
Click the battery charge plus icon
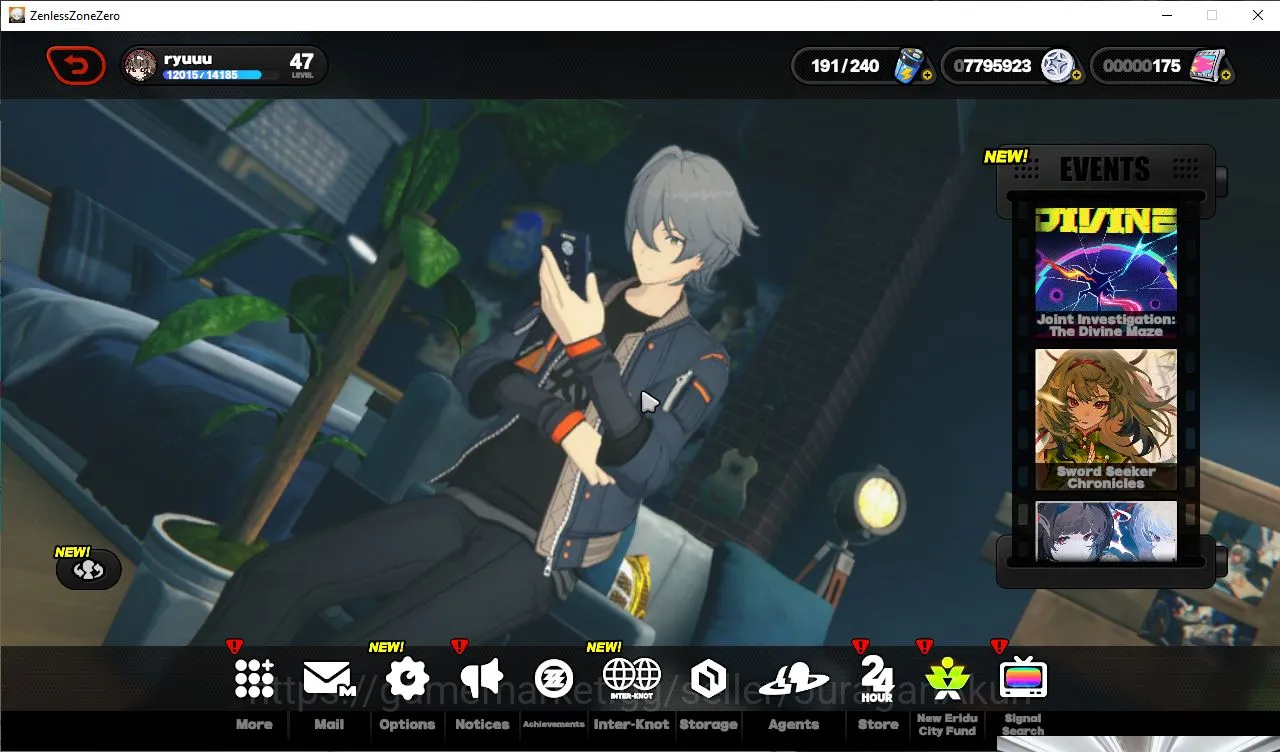point(927,75)
